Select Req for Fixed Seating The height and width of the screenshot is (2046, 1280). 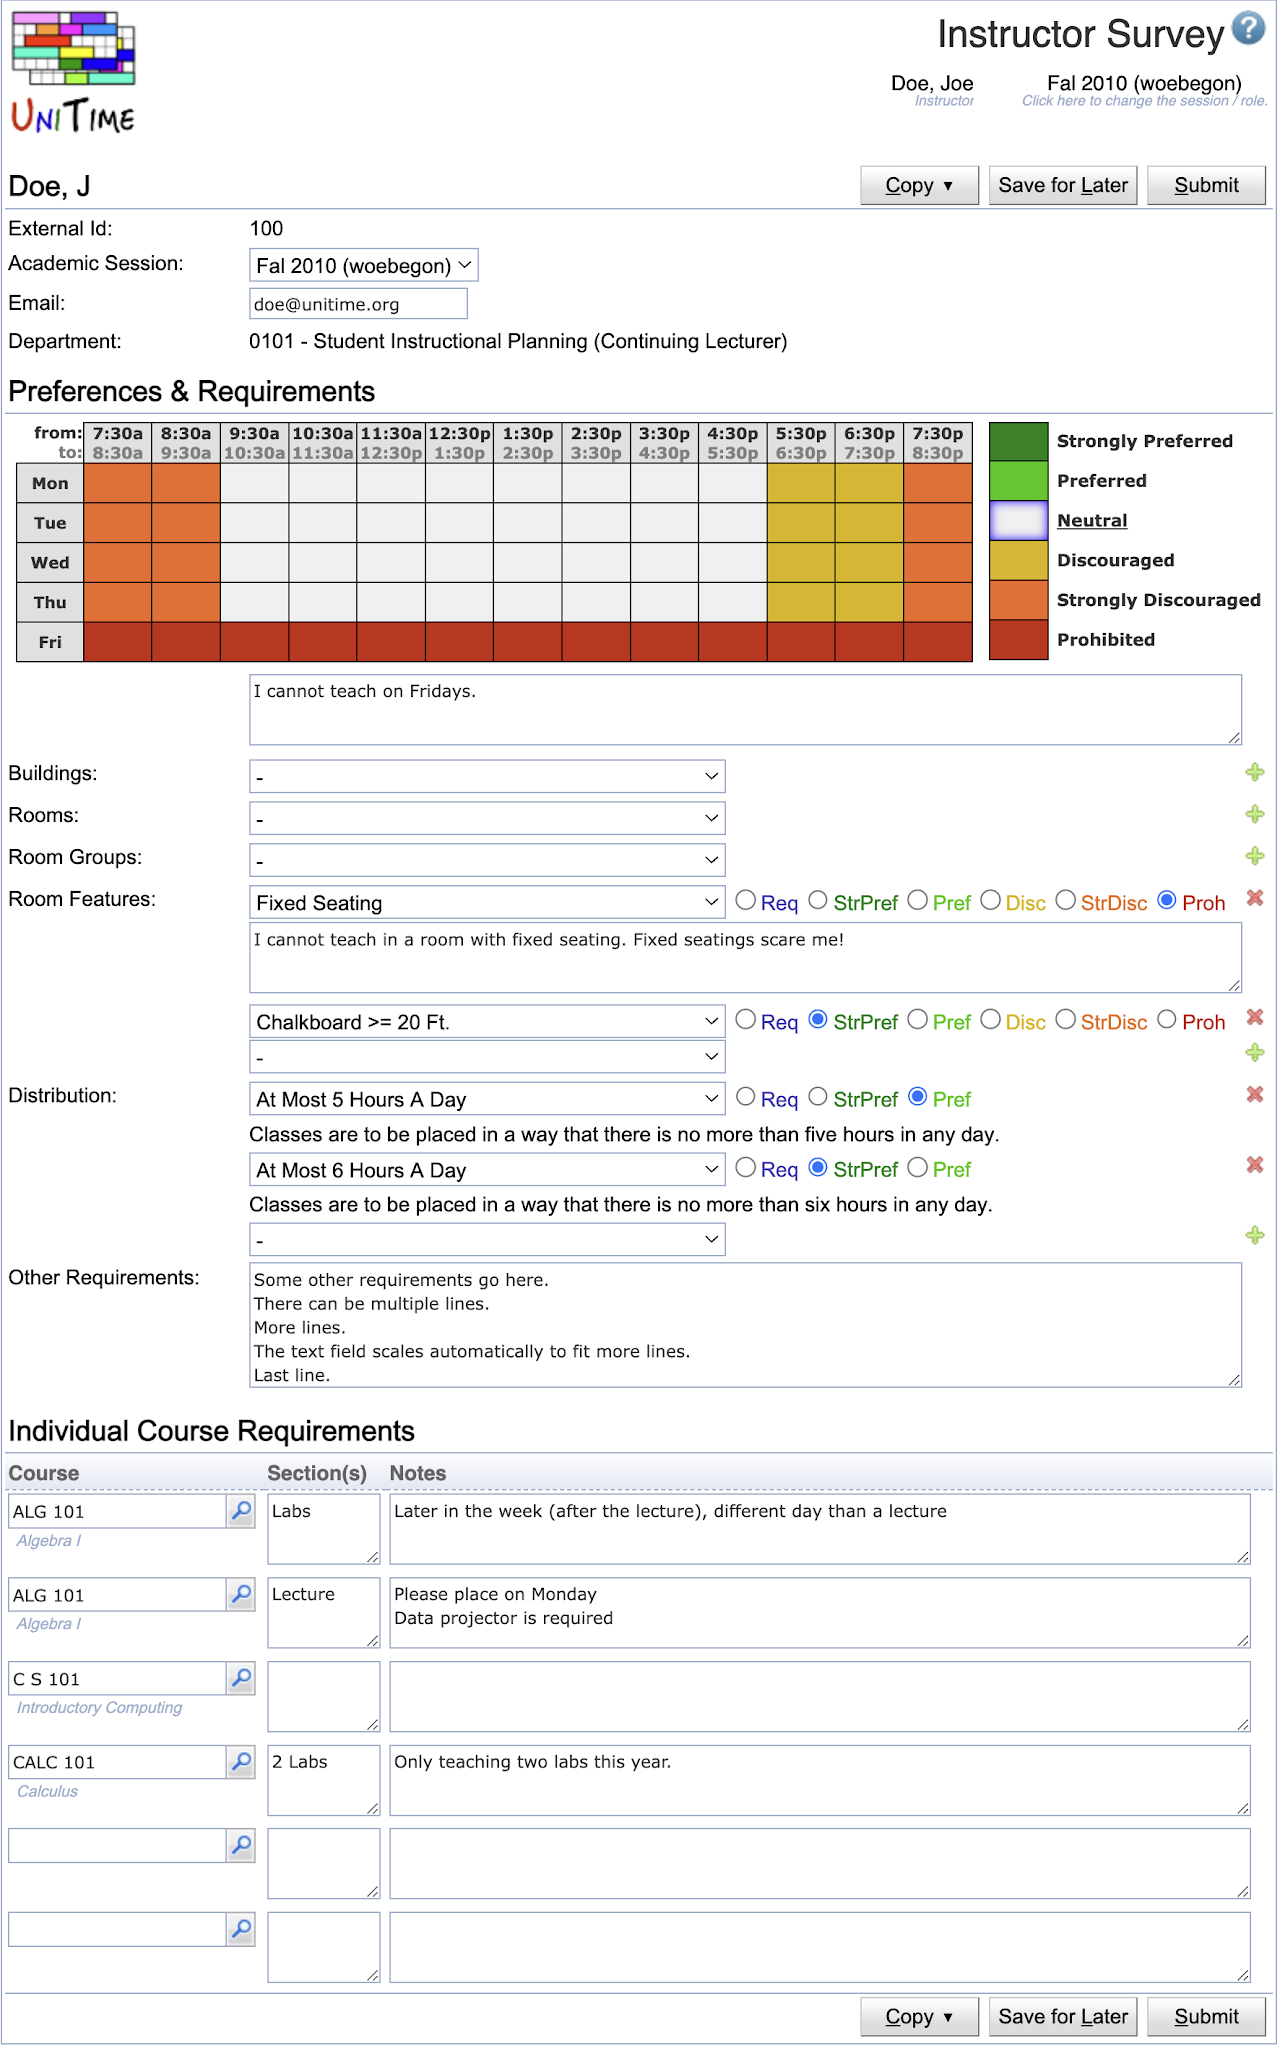(745, 900)
